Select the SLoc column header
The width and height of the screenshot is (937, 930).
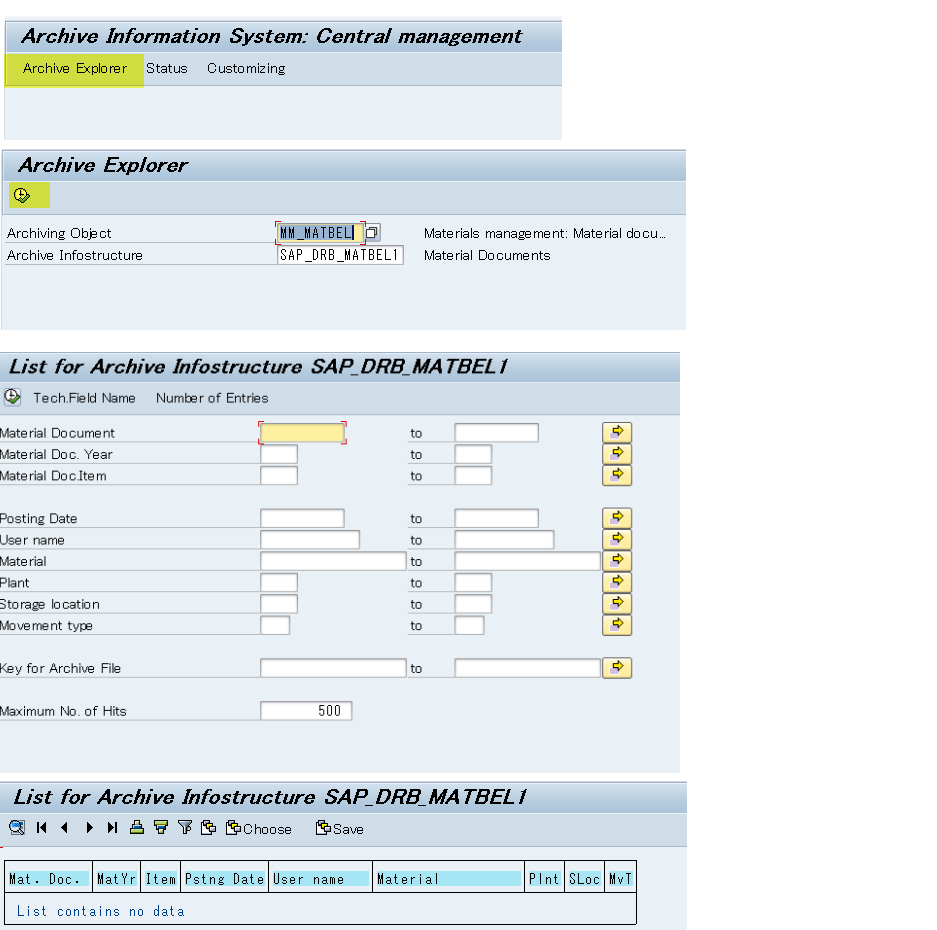click(x=584, y=879)
